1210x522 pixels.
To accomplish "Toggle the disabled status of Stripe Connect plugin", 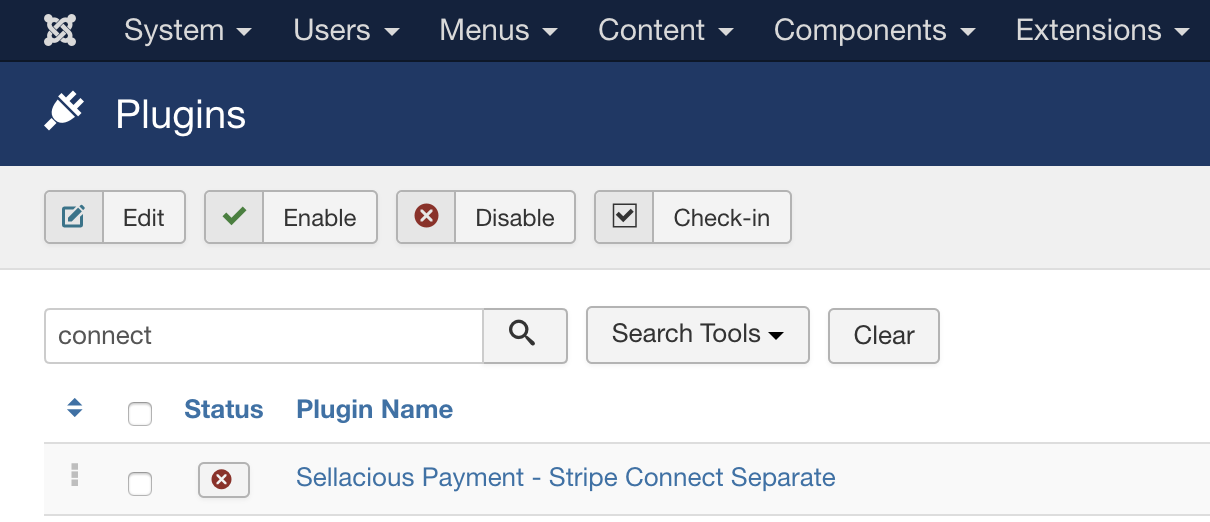I will coord(223,480).
